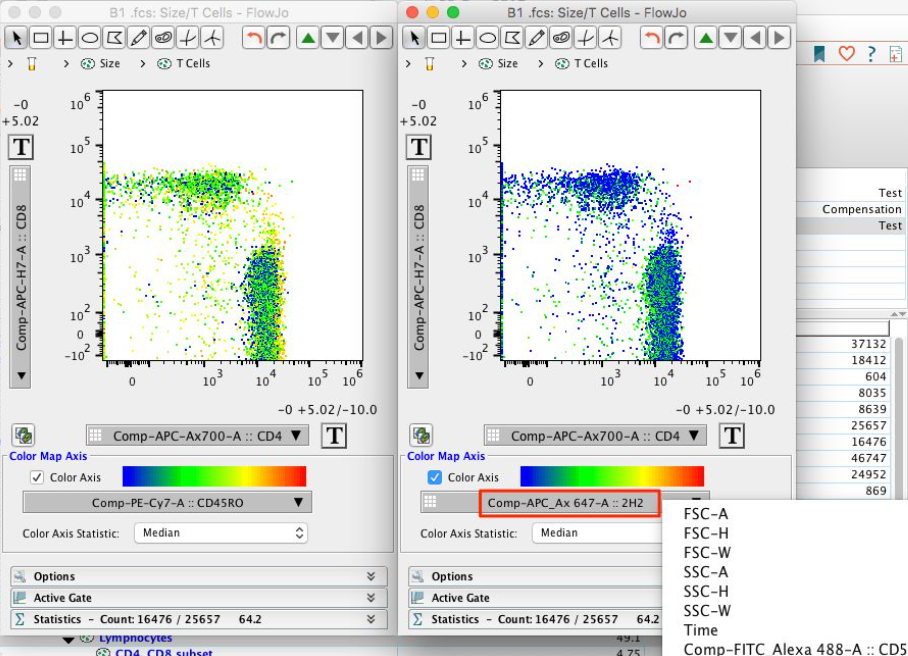Select the ellipse gate tool in left window
This screenshot has width=908, height=656.
[x=89, y=38]
